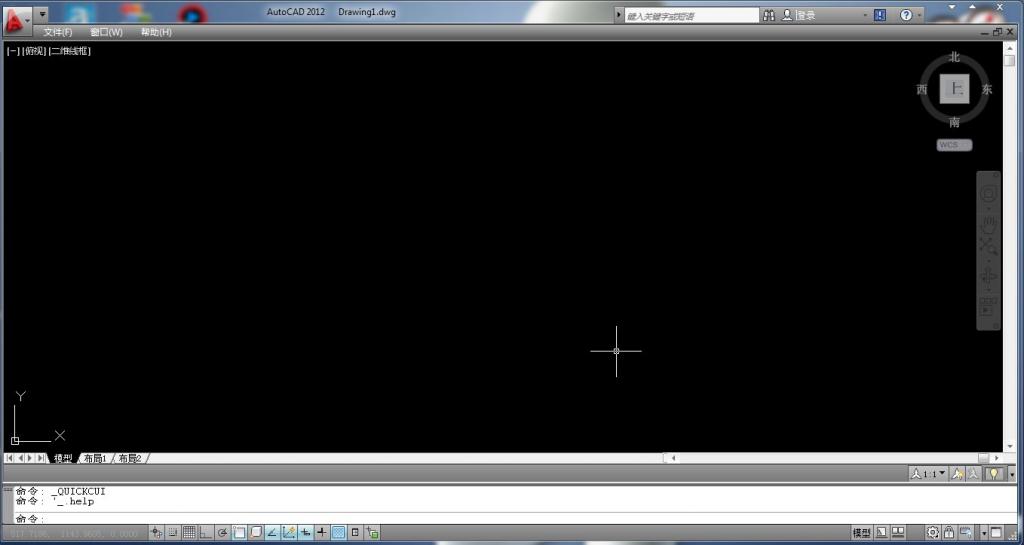Toggle the yellow light bulb isolate icon
The image size is (1024, 545).
[x=993, y=474]
